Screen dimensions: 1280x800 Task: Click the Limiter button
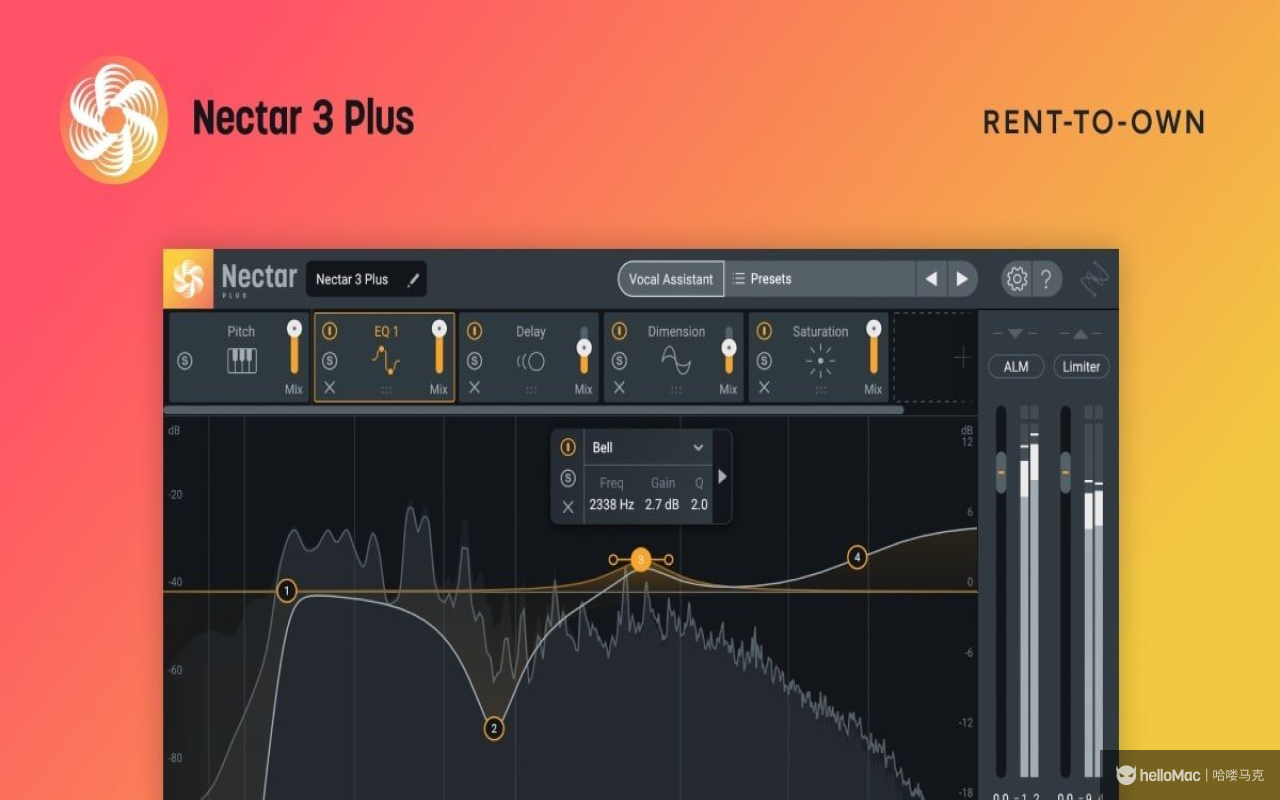coord(1081,367)
